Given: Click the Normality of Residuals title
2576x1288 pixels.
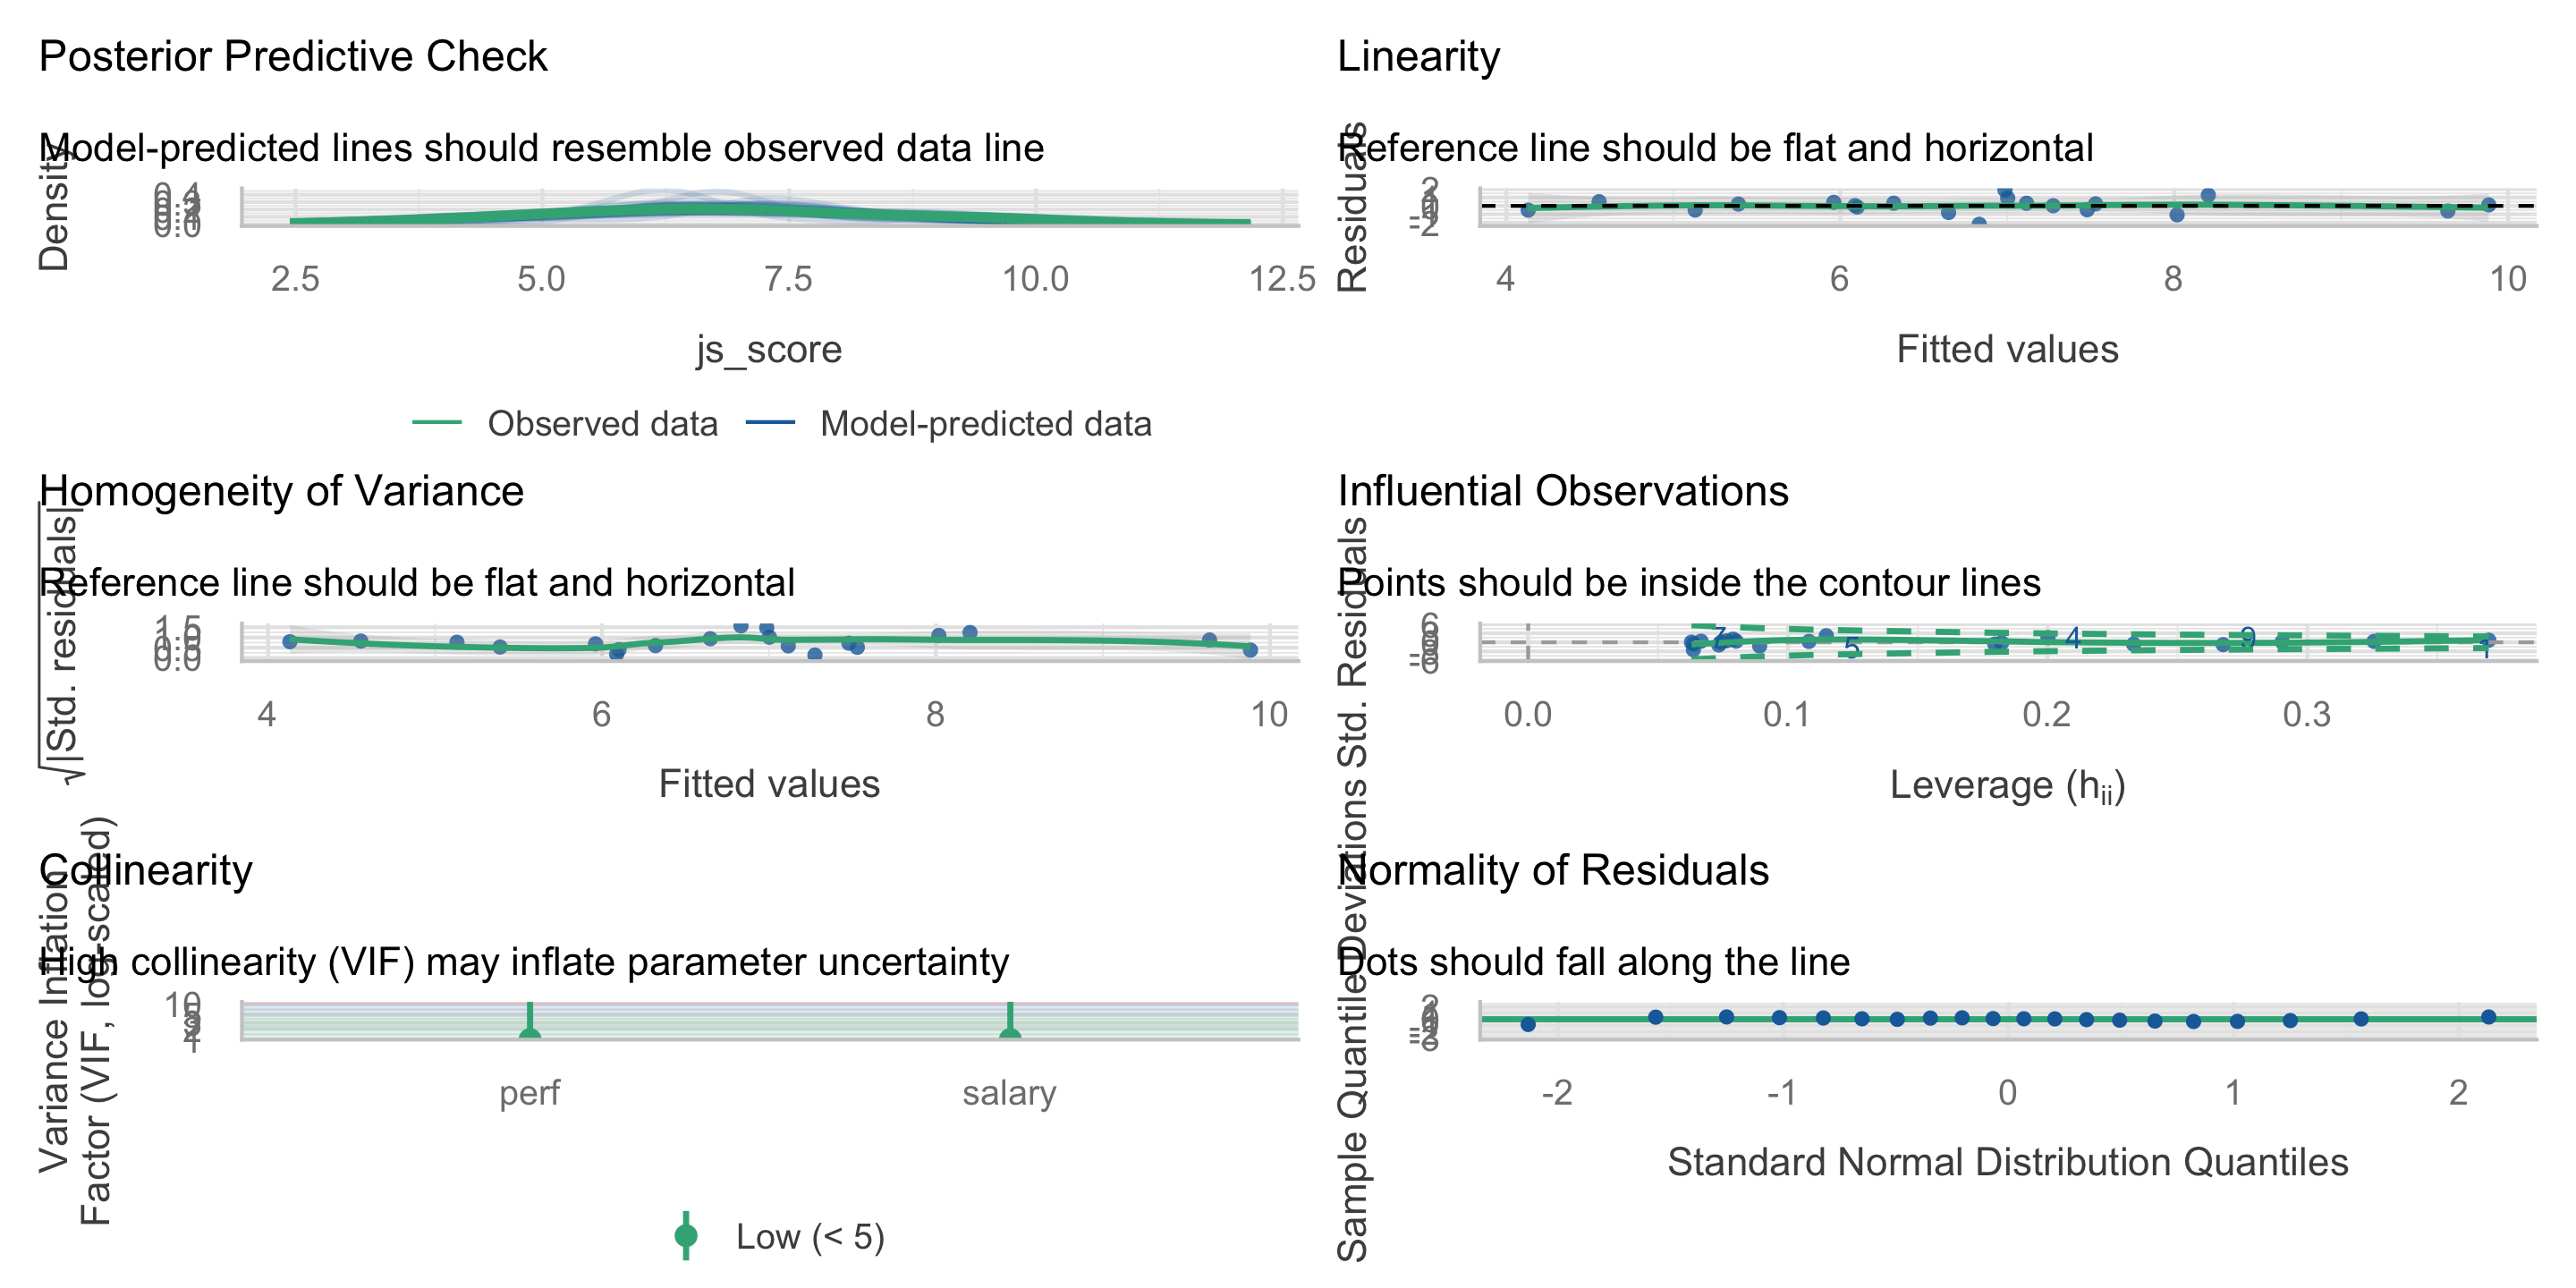Looking at the screenshot, I should [1553, 870].
